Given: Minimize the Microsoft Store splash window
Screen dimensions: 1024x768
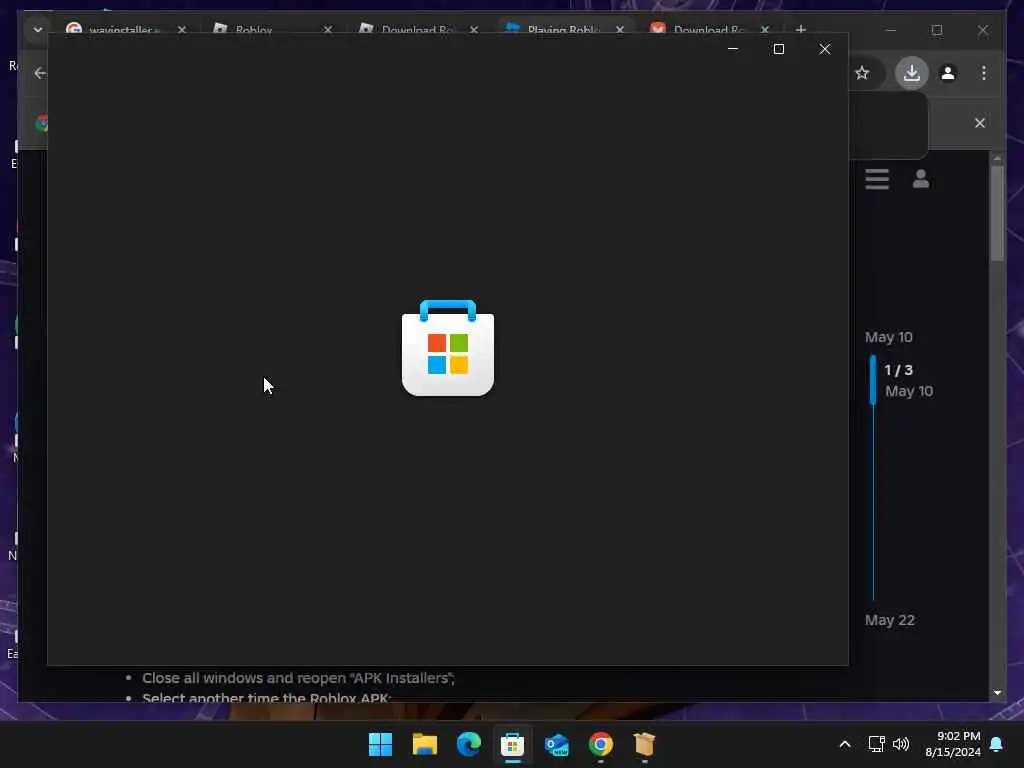Looking at the screenshot, I should [x=733, y=49].
